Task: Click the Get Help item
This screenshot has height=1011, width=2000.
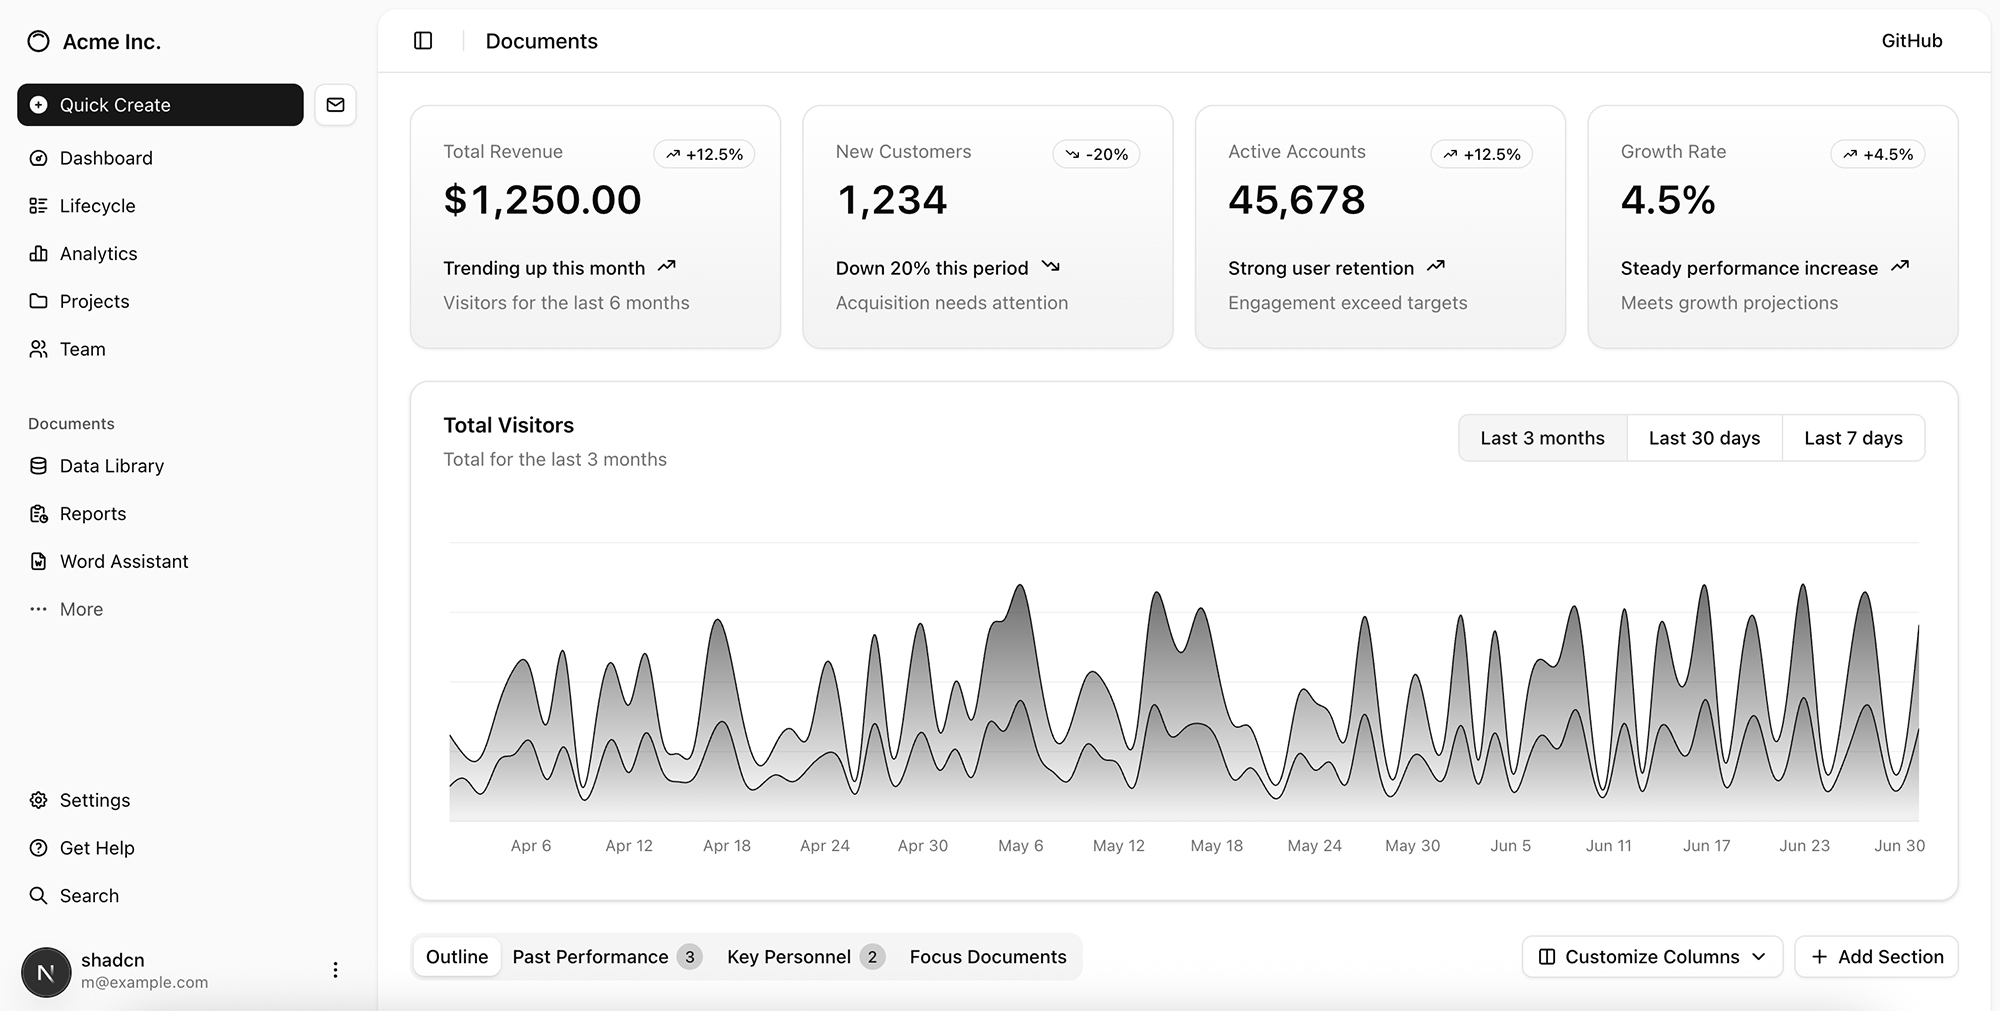Action: tap(96, 848)
